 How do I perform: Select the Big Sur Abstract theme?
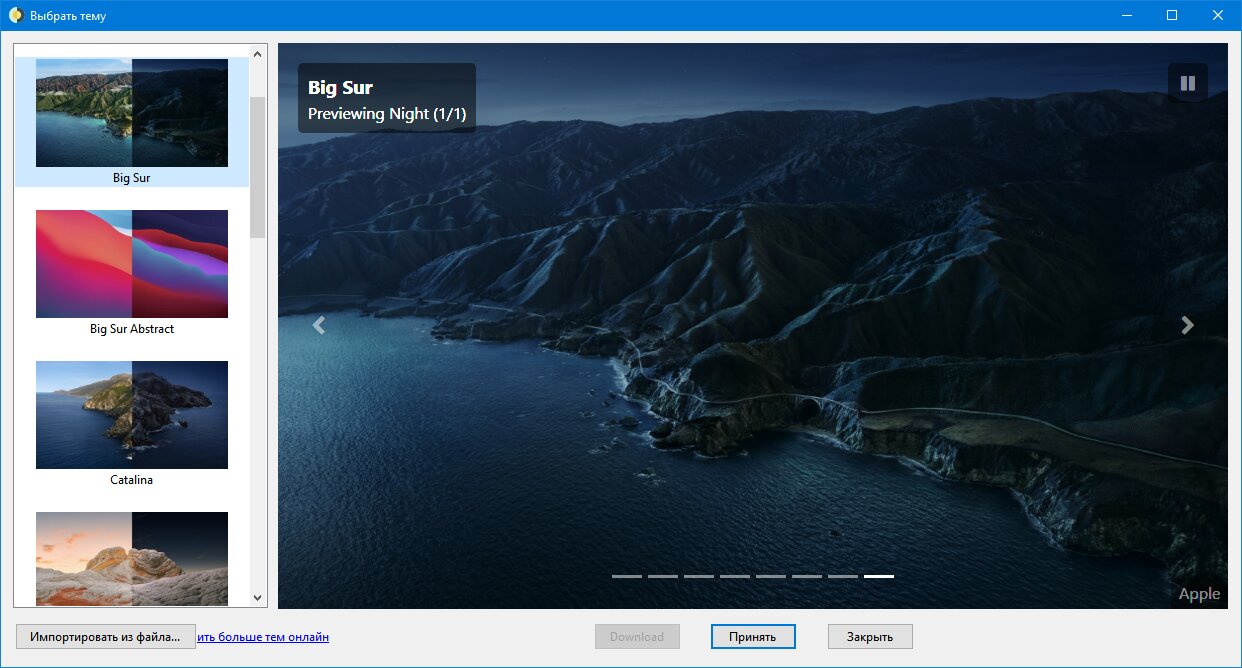tap(132, 264)
